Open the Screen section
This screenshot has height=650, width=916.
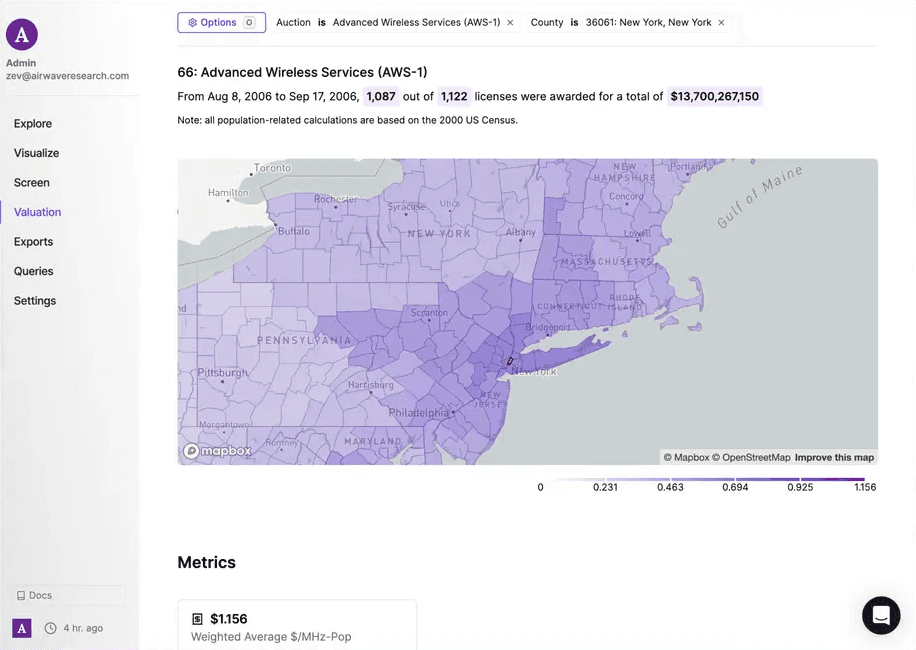(32, 183)
